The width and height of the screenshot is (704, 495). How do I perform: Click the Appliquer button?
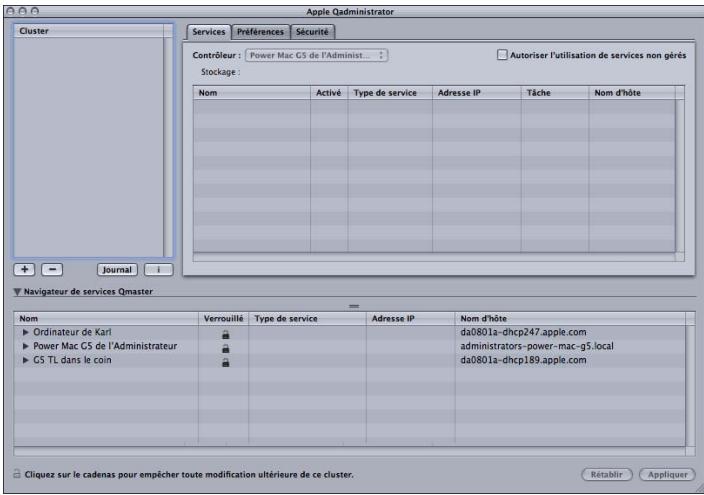(x=668, y=474)
